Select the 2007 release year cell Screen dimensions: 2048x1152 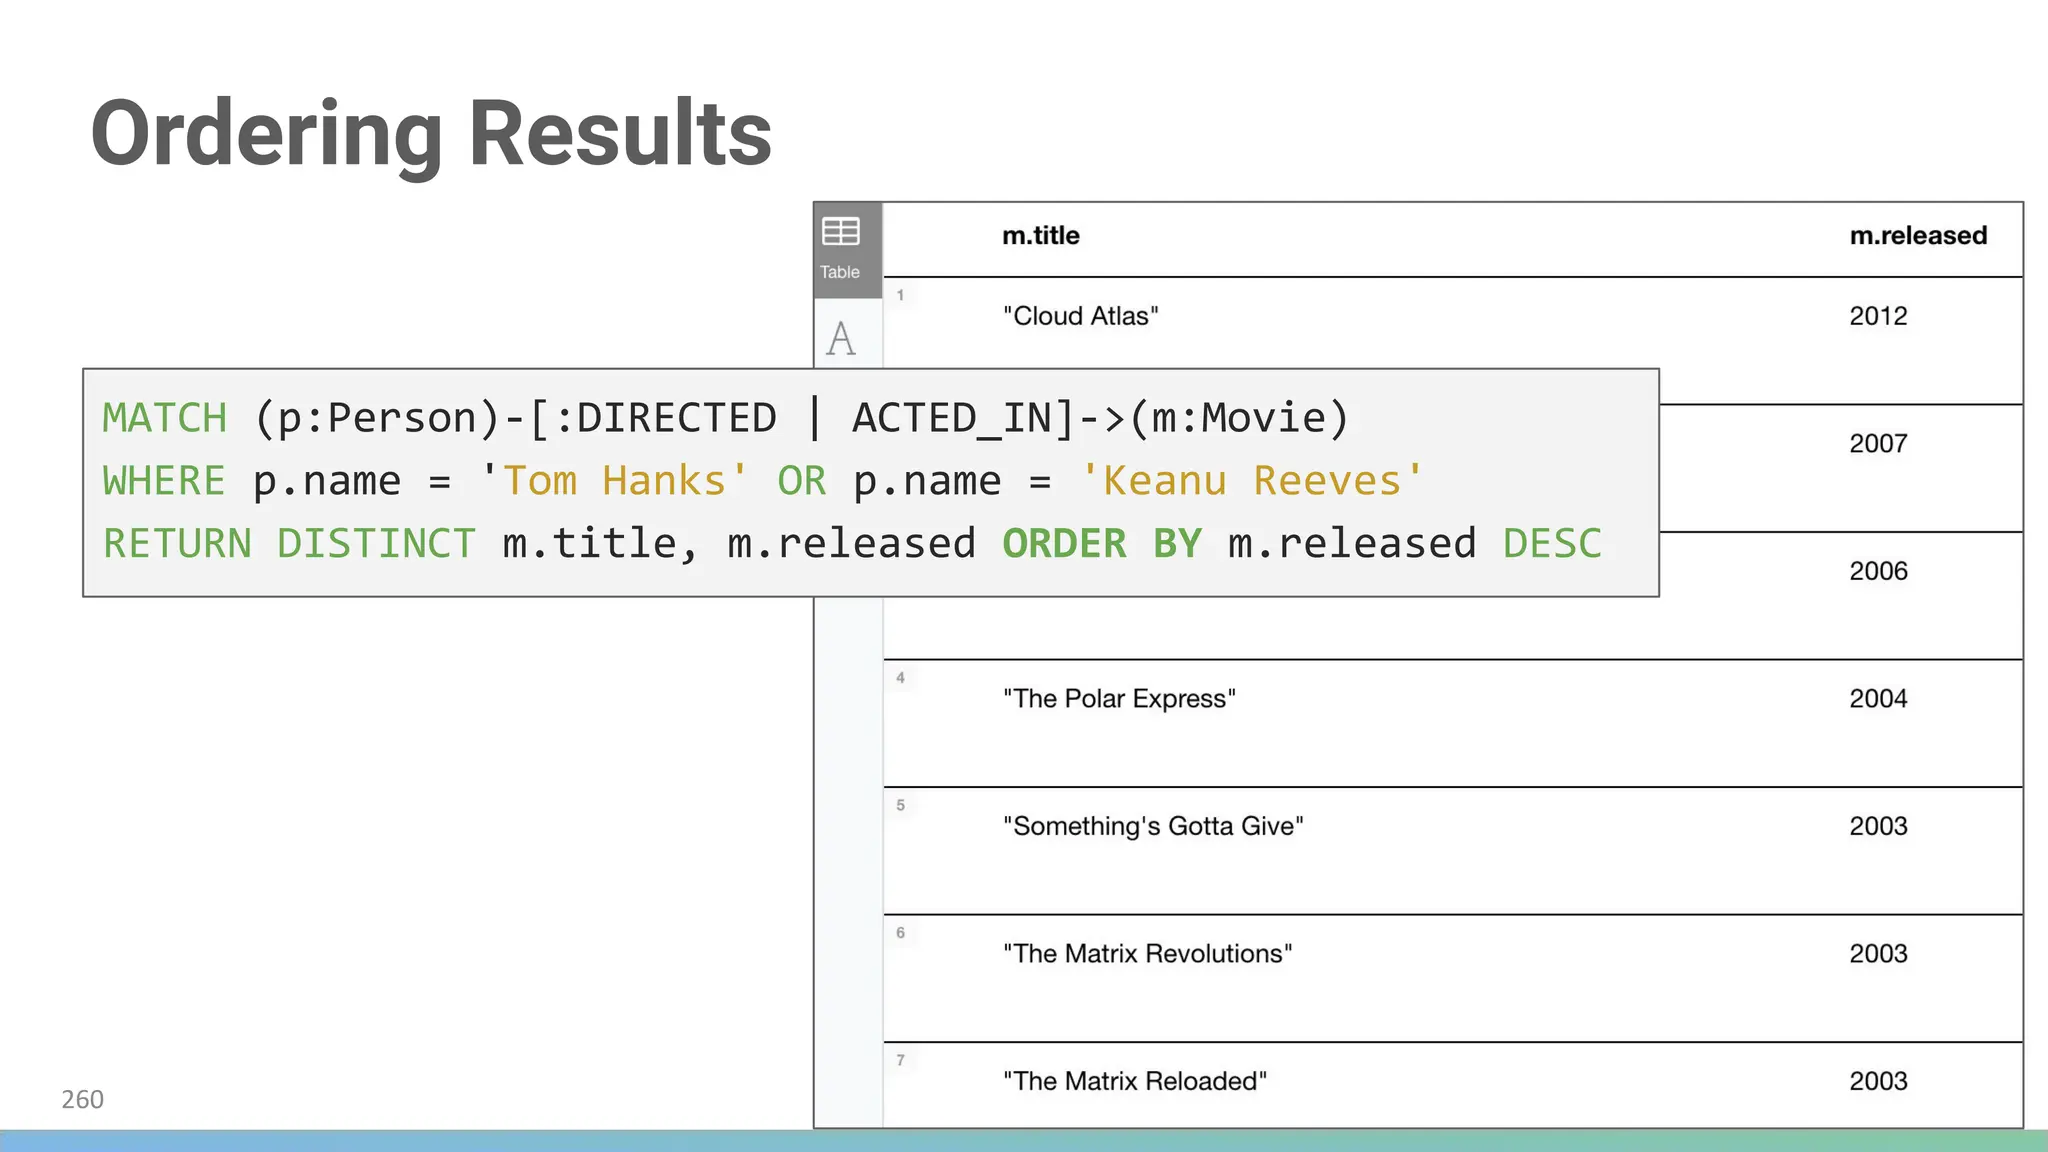pos(1878,443)
